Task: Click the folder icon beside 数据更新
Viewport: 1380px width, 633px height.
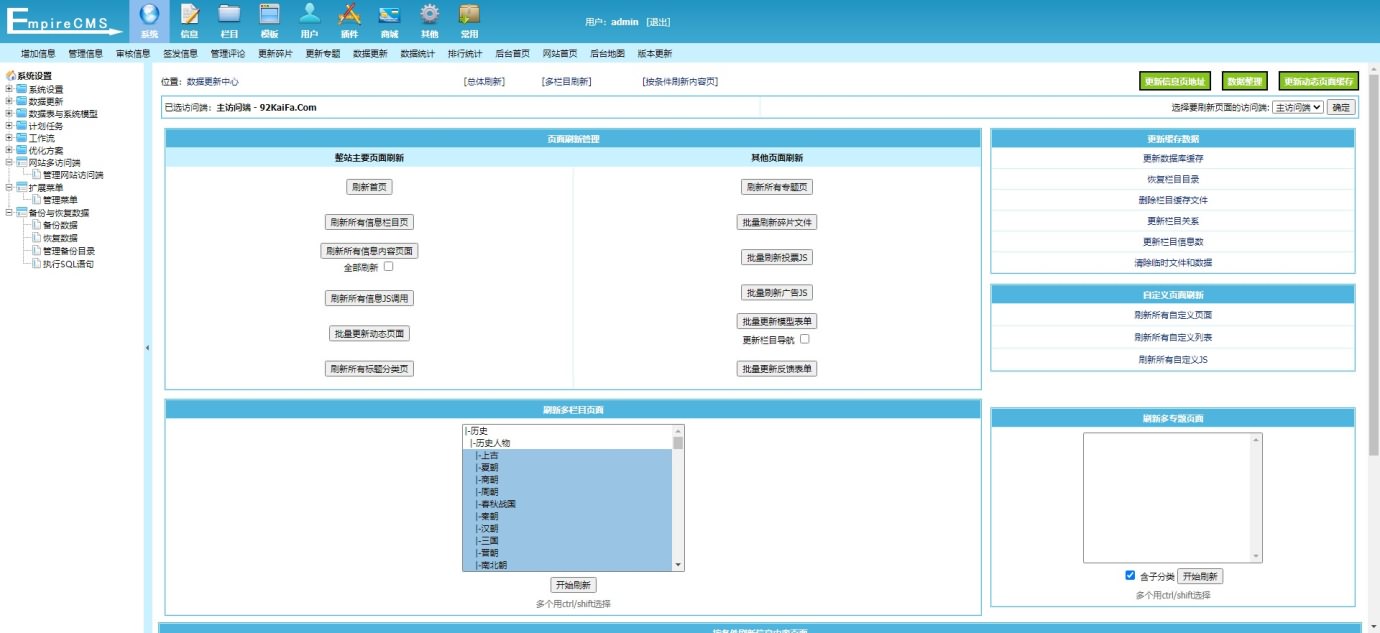Action: (x=21, y=101)
